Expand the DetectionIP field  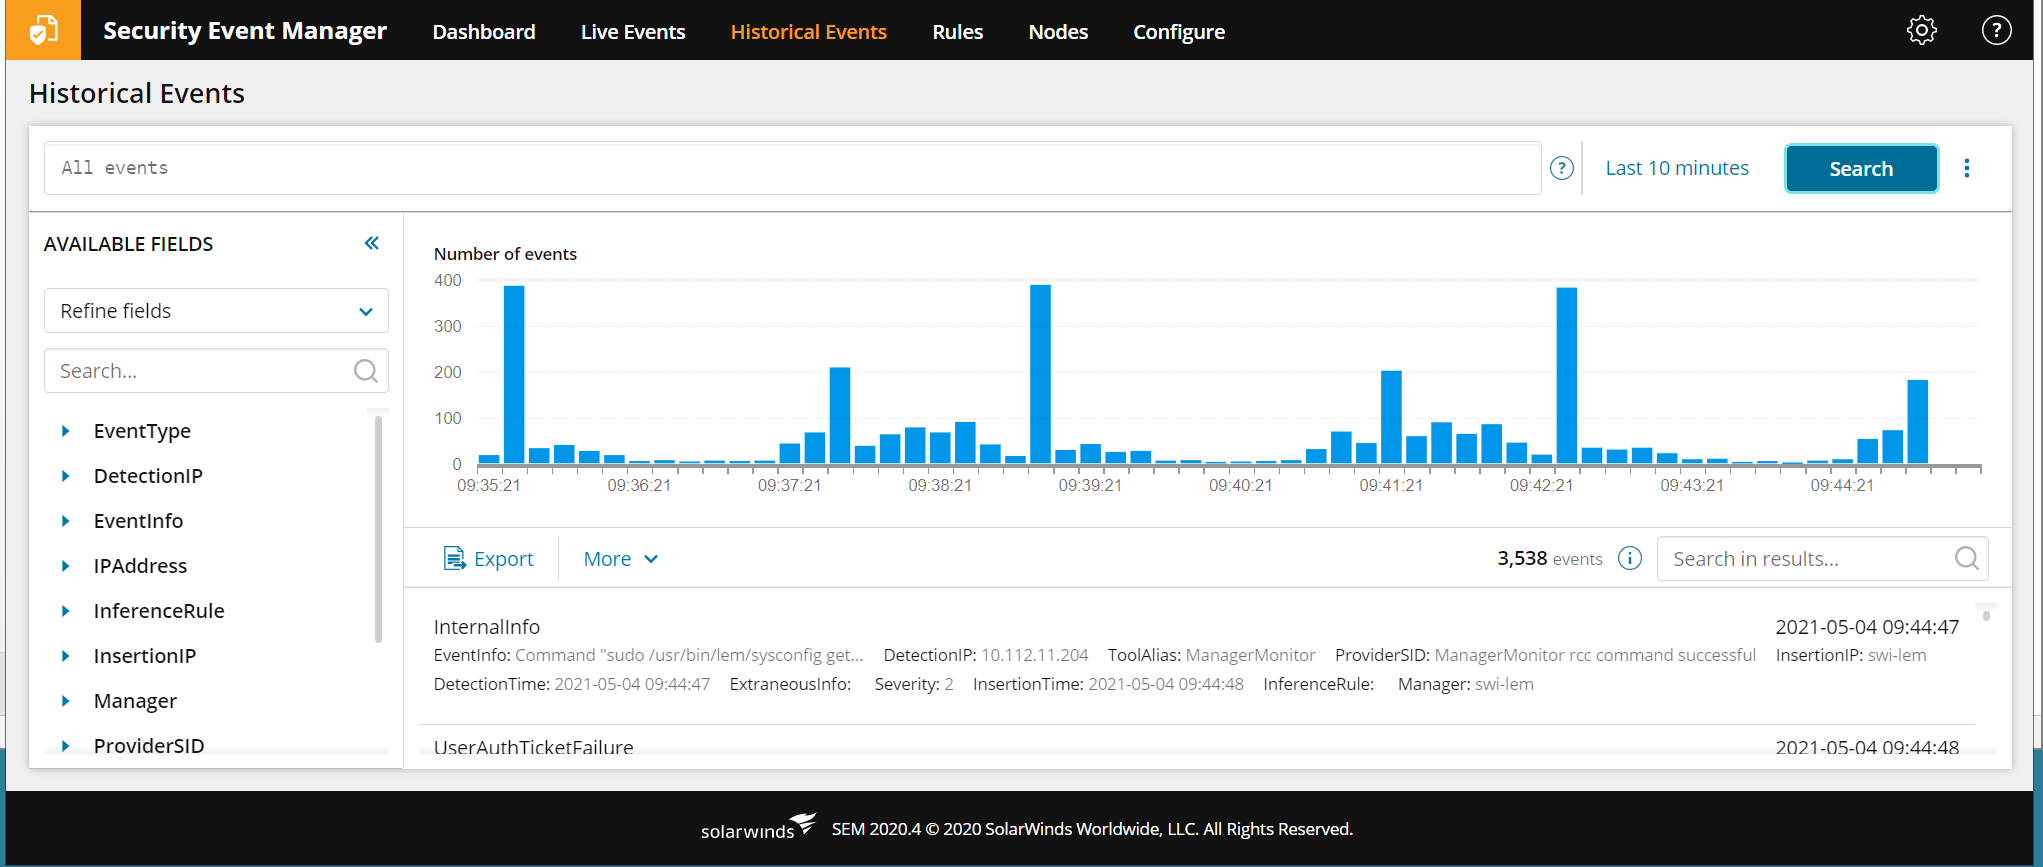coord(66,476)
